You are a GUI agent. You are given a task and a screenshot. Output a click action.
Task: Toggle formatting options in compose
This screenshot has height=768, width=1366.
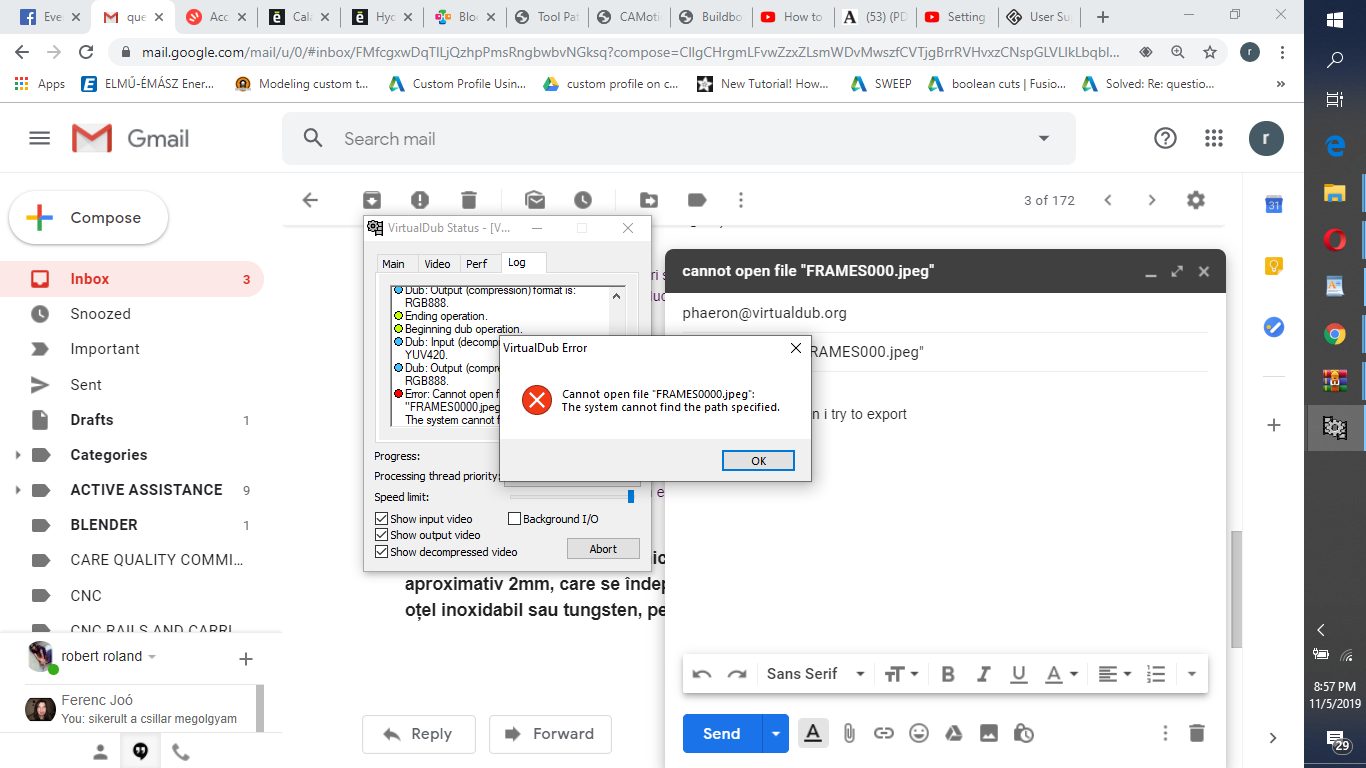tap(813, 733)
